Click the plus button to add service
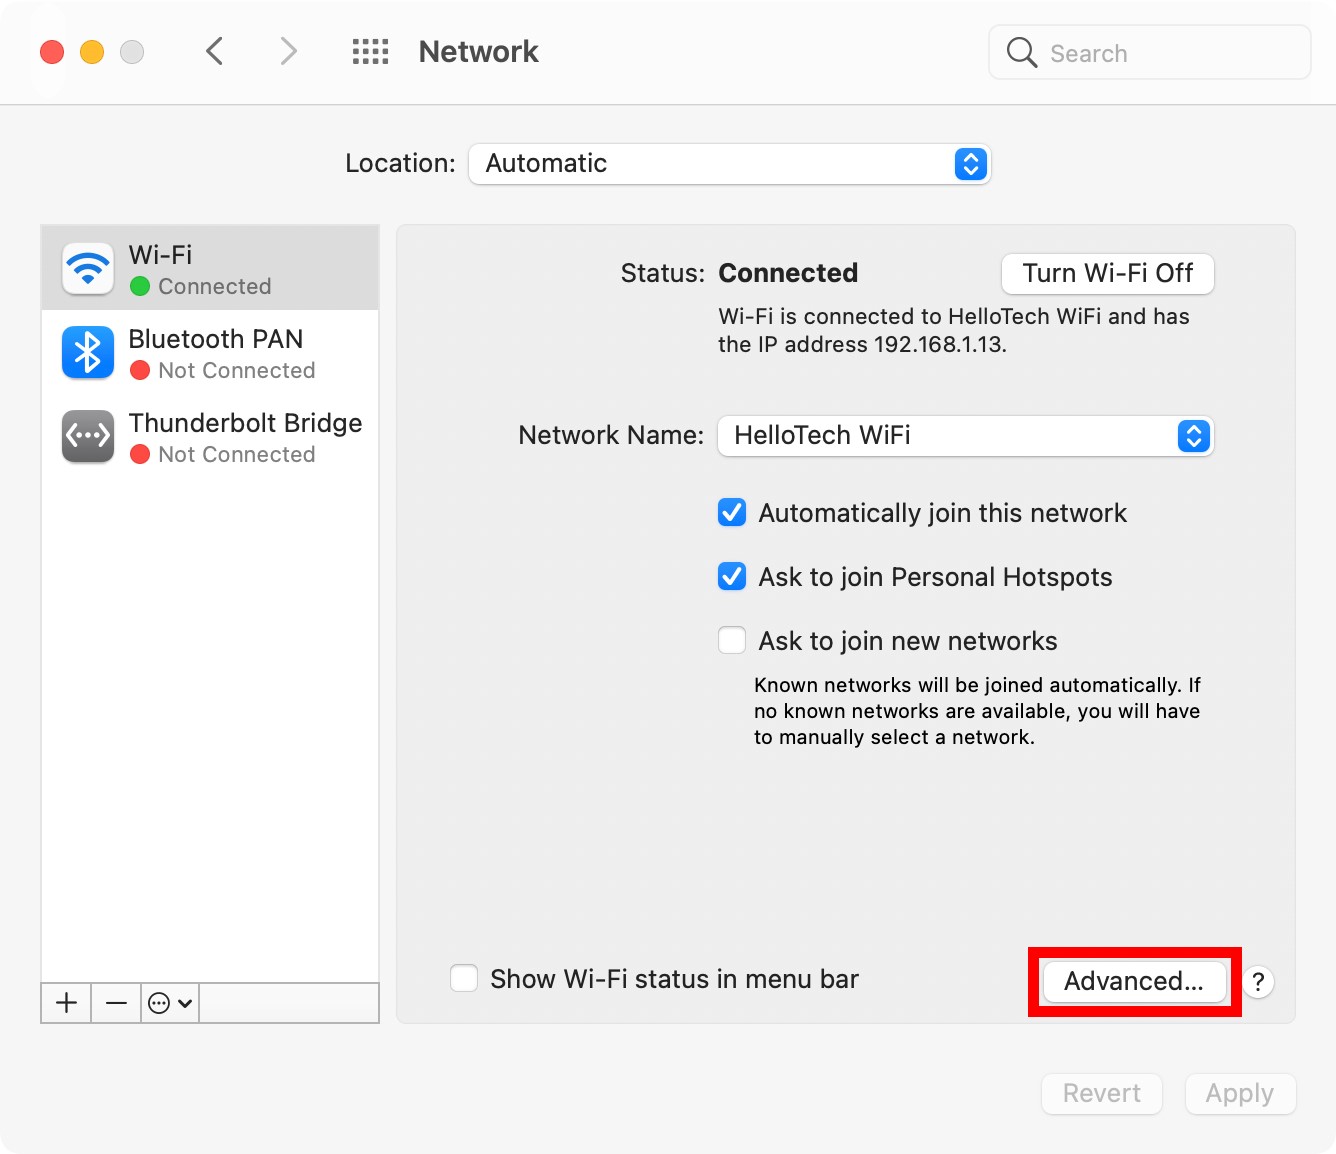Screen dimensions: 1336x1154 [x=66, y=1003]
